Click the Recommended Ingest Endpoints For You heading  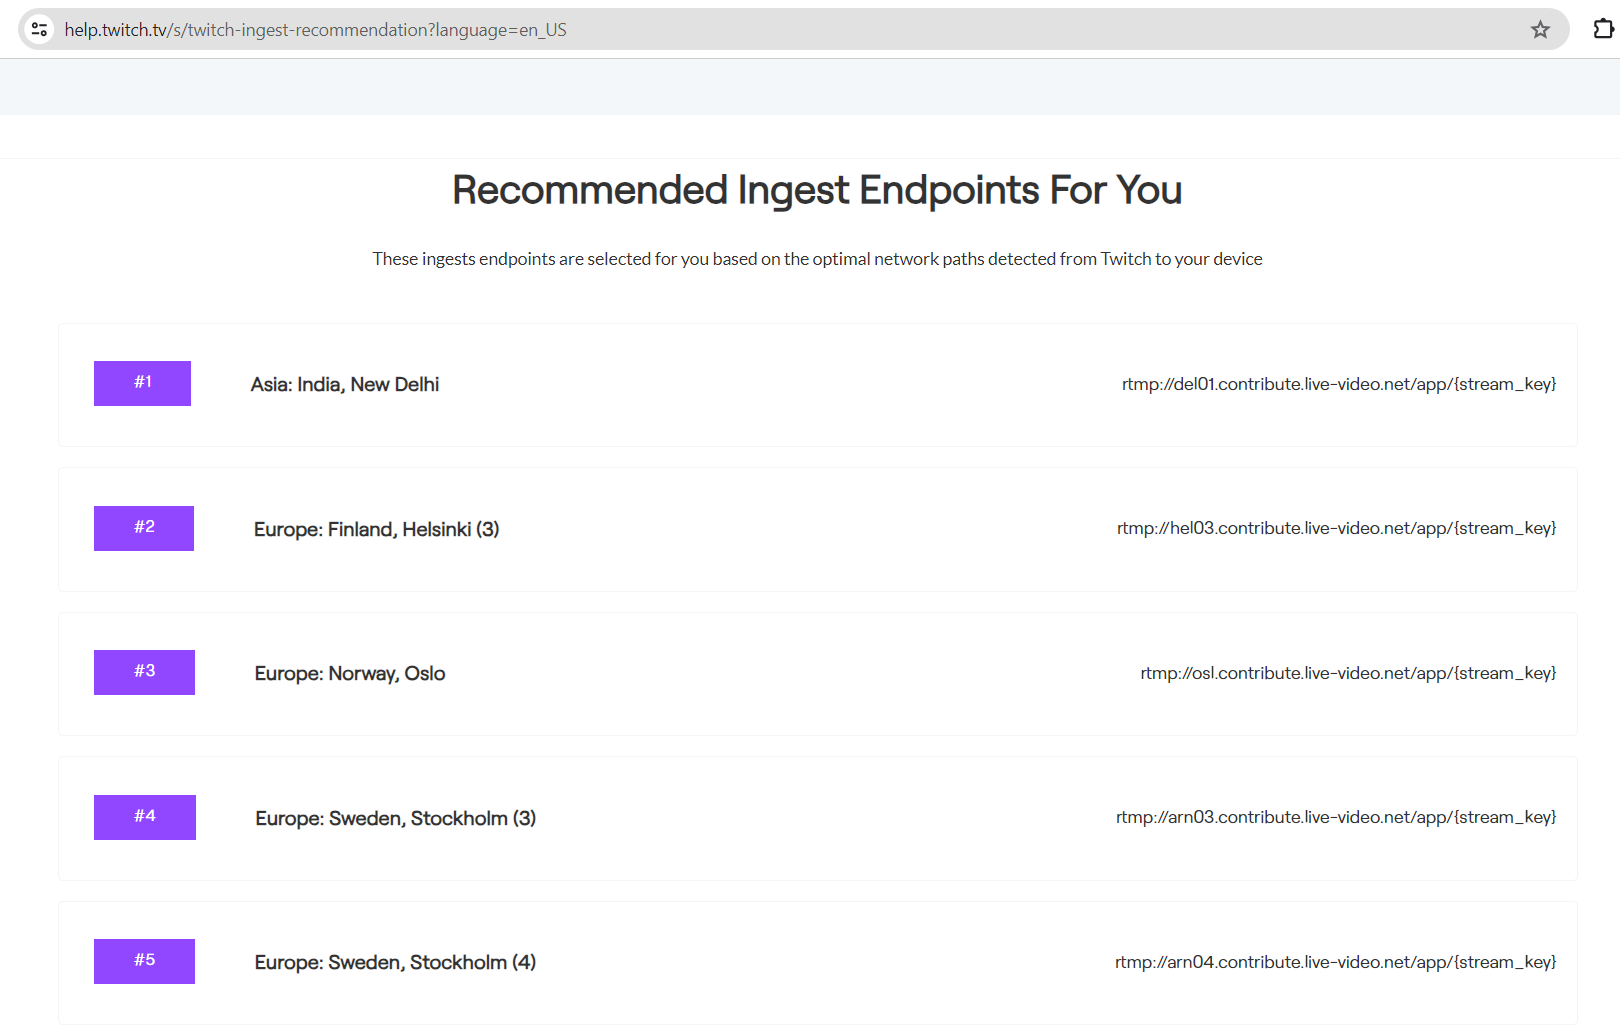pos(817,190)
